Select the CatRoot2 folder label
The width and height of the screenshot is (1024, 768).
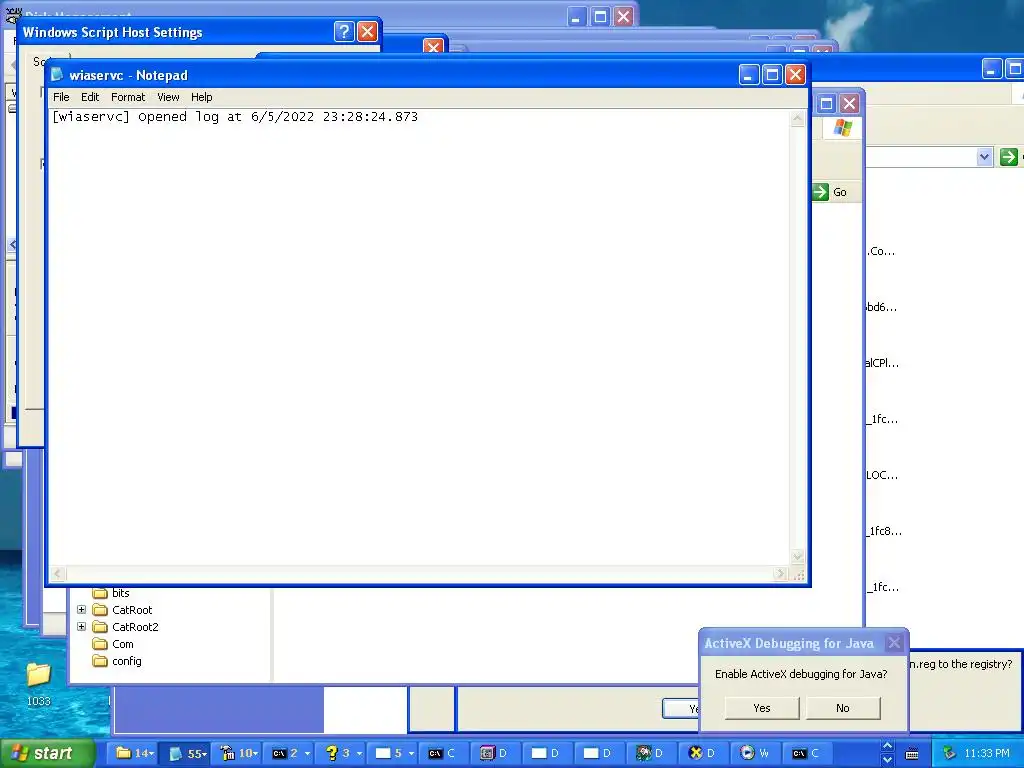pyautogui.click(x=135, y=627)
